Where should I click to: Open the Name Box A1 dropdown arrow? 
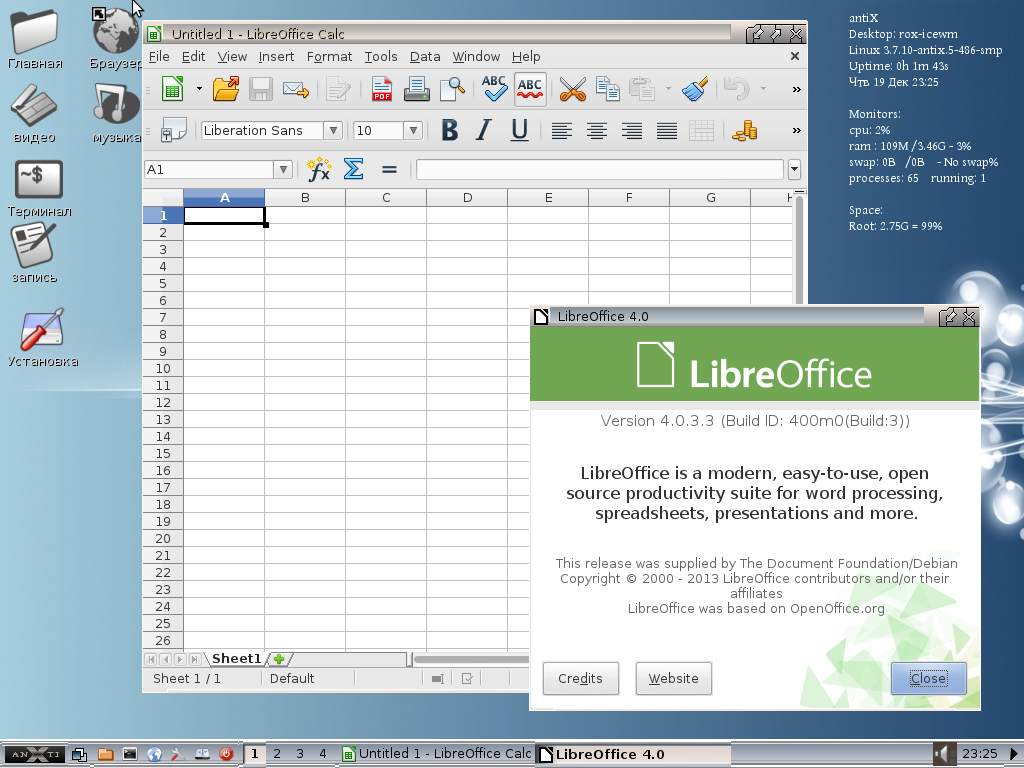[283, 170]
